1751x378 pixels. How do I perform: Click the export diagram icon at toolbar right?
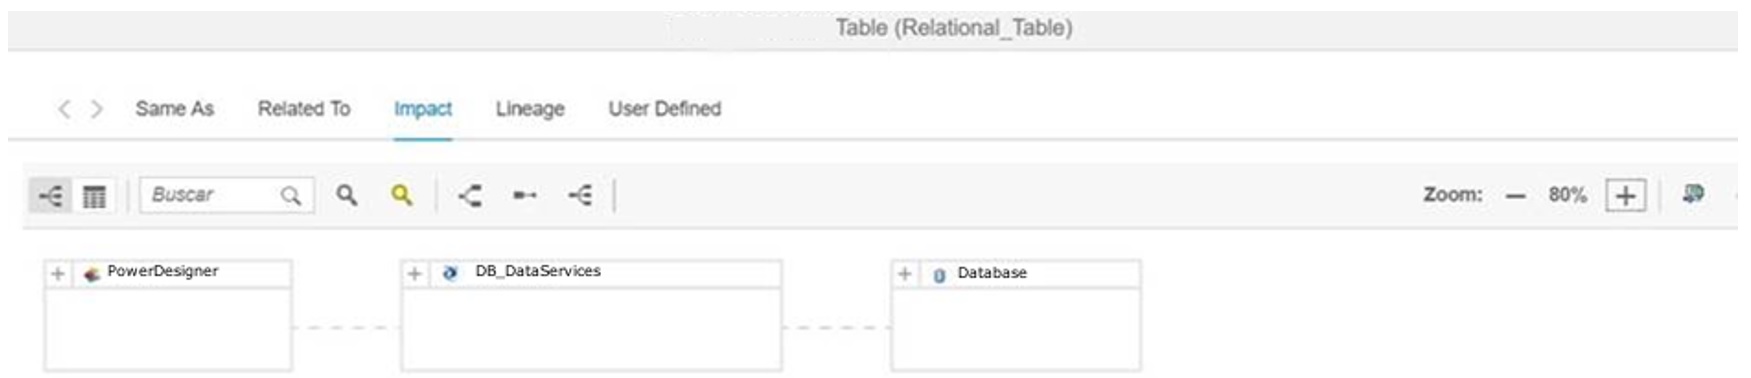pos(1693,194)
